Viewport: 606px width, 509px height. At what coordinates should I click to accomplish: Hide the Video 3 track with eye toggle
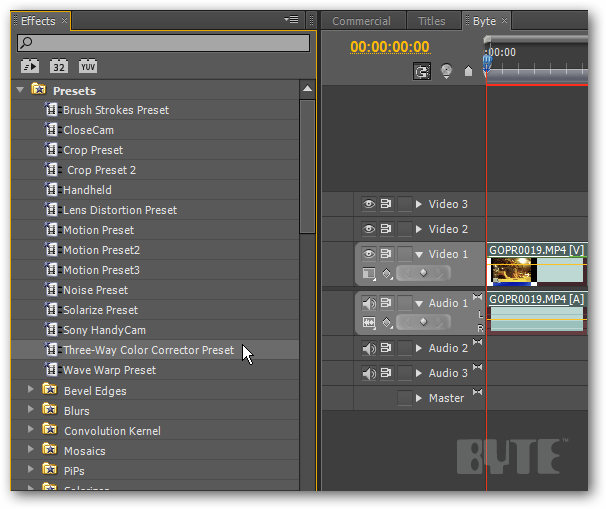click(368, 204)
